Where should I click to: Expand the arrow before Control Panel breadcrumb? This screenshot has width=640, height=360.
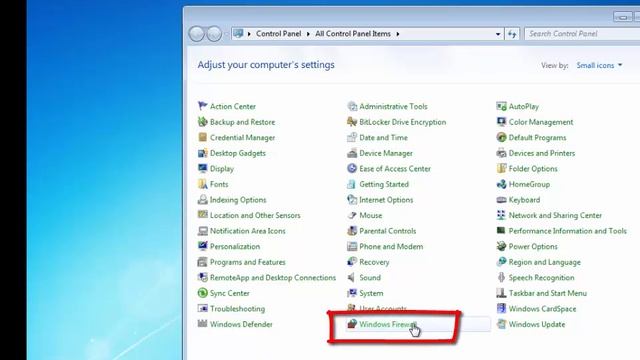tap(249, 34)
